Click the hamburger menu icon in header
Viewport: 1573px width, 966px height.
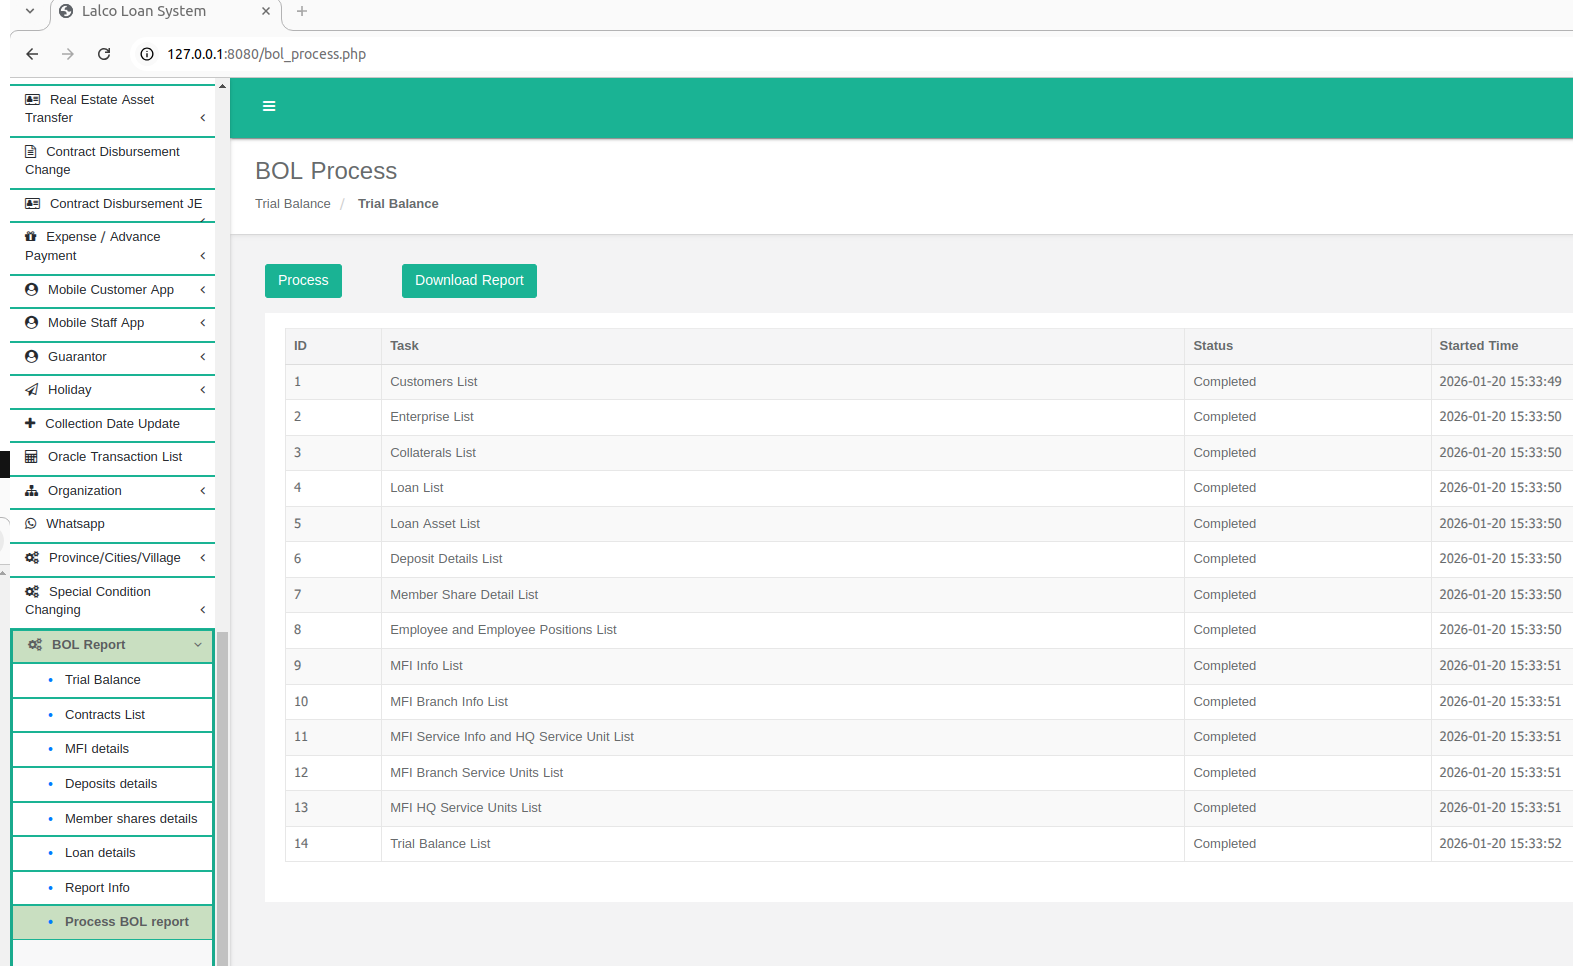tap(269, 106)
